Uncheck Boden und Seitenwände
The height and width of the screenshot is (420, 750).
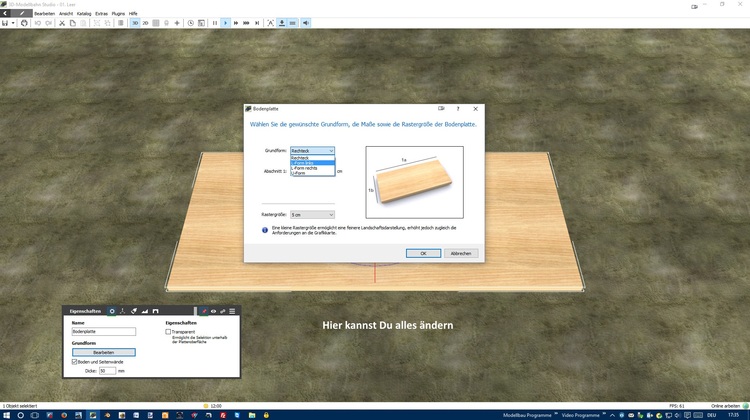(x=75, y=361)
